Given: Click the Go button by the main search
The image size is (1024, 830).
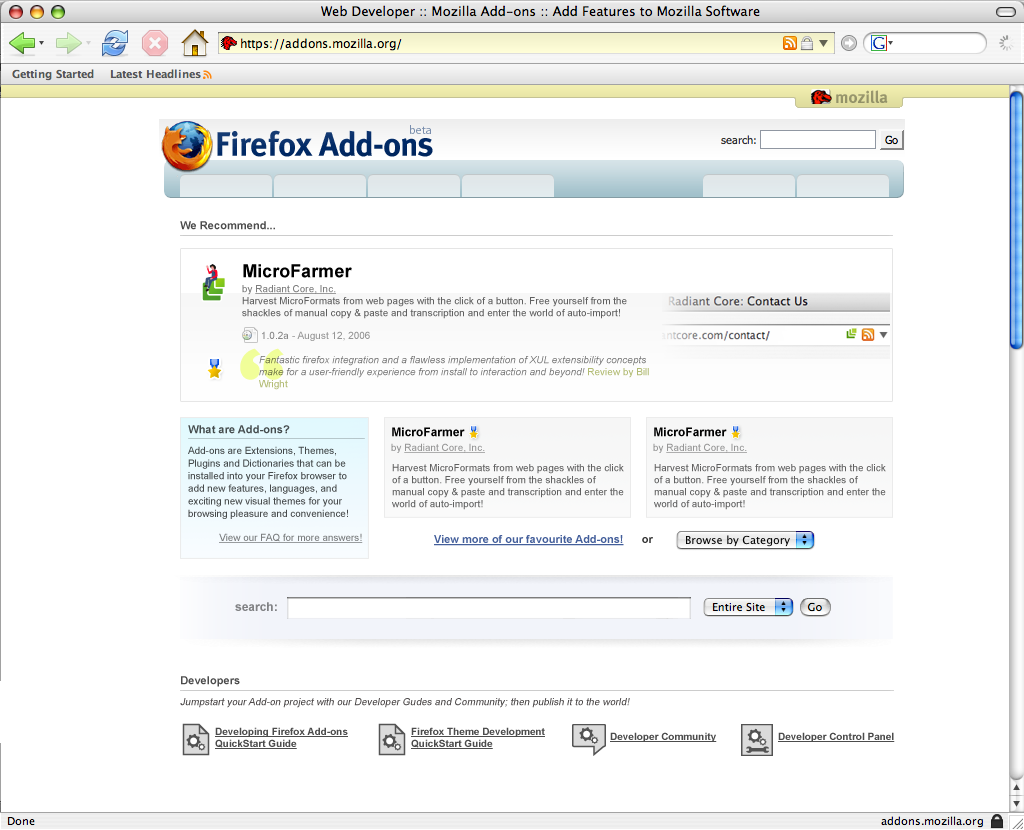Looking at the screenshot, I should pyautogui.click(x=815, y=607).
